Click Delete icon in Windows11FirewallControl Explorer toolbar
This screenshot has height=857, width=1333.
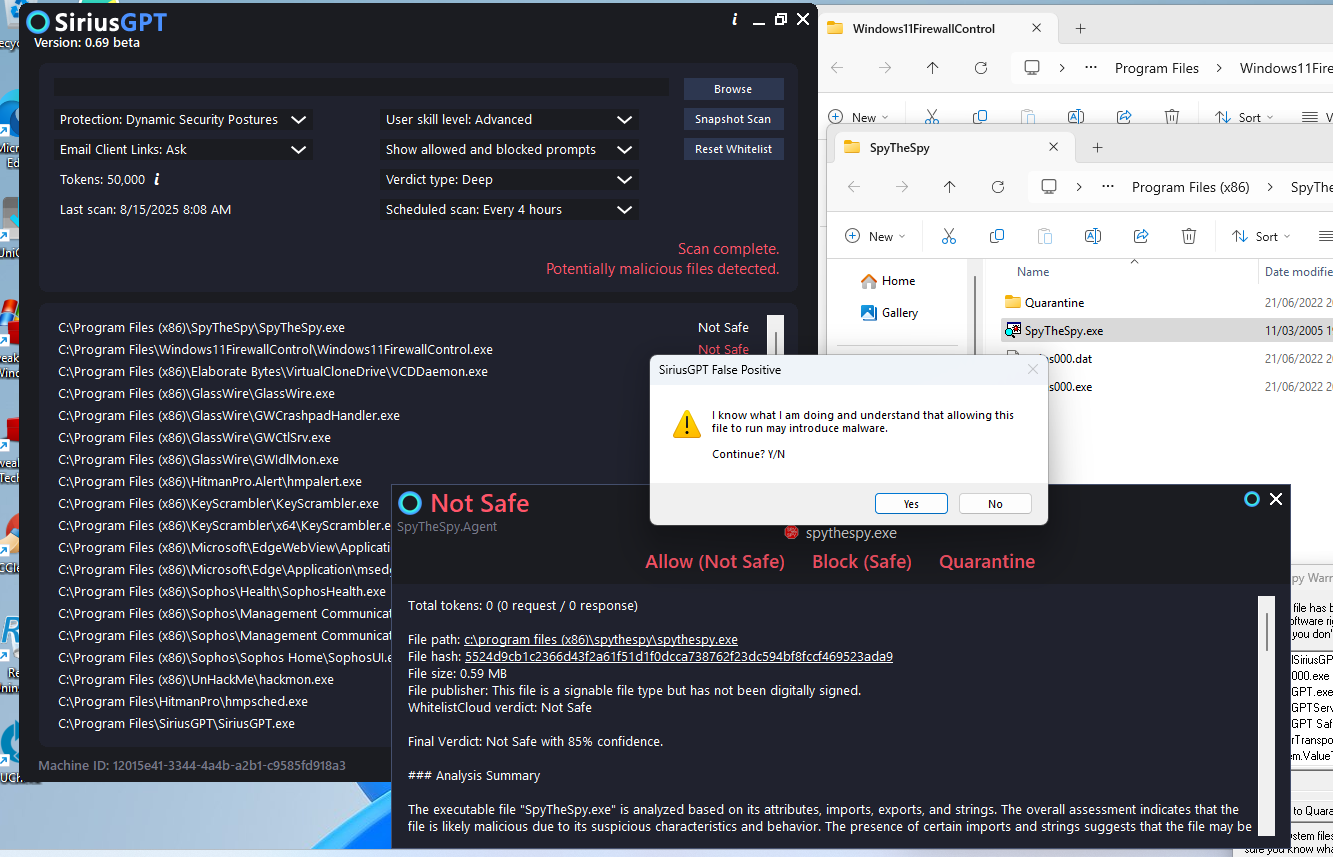[1172, 117]
